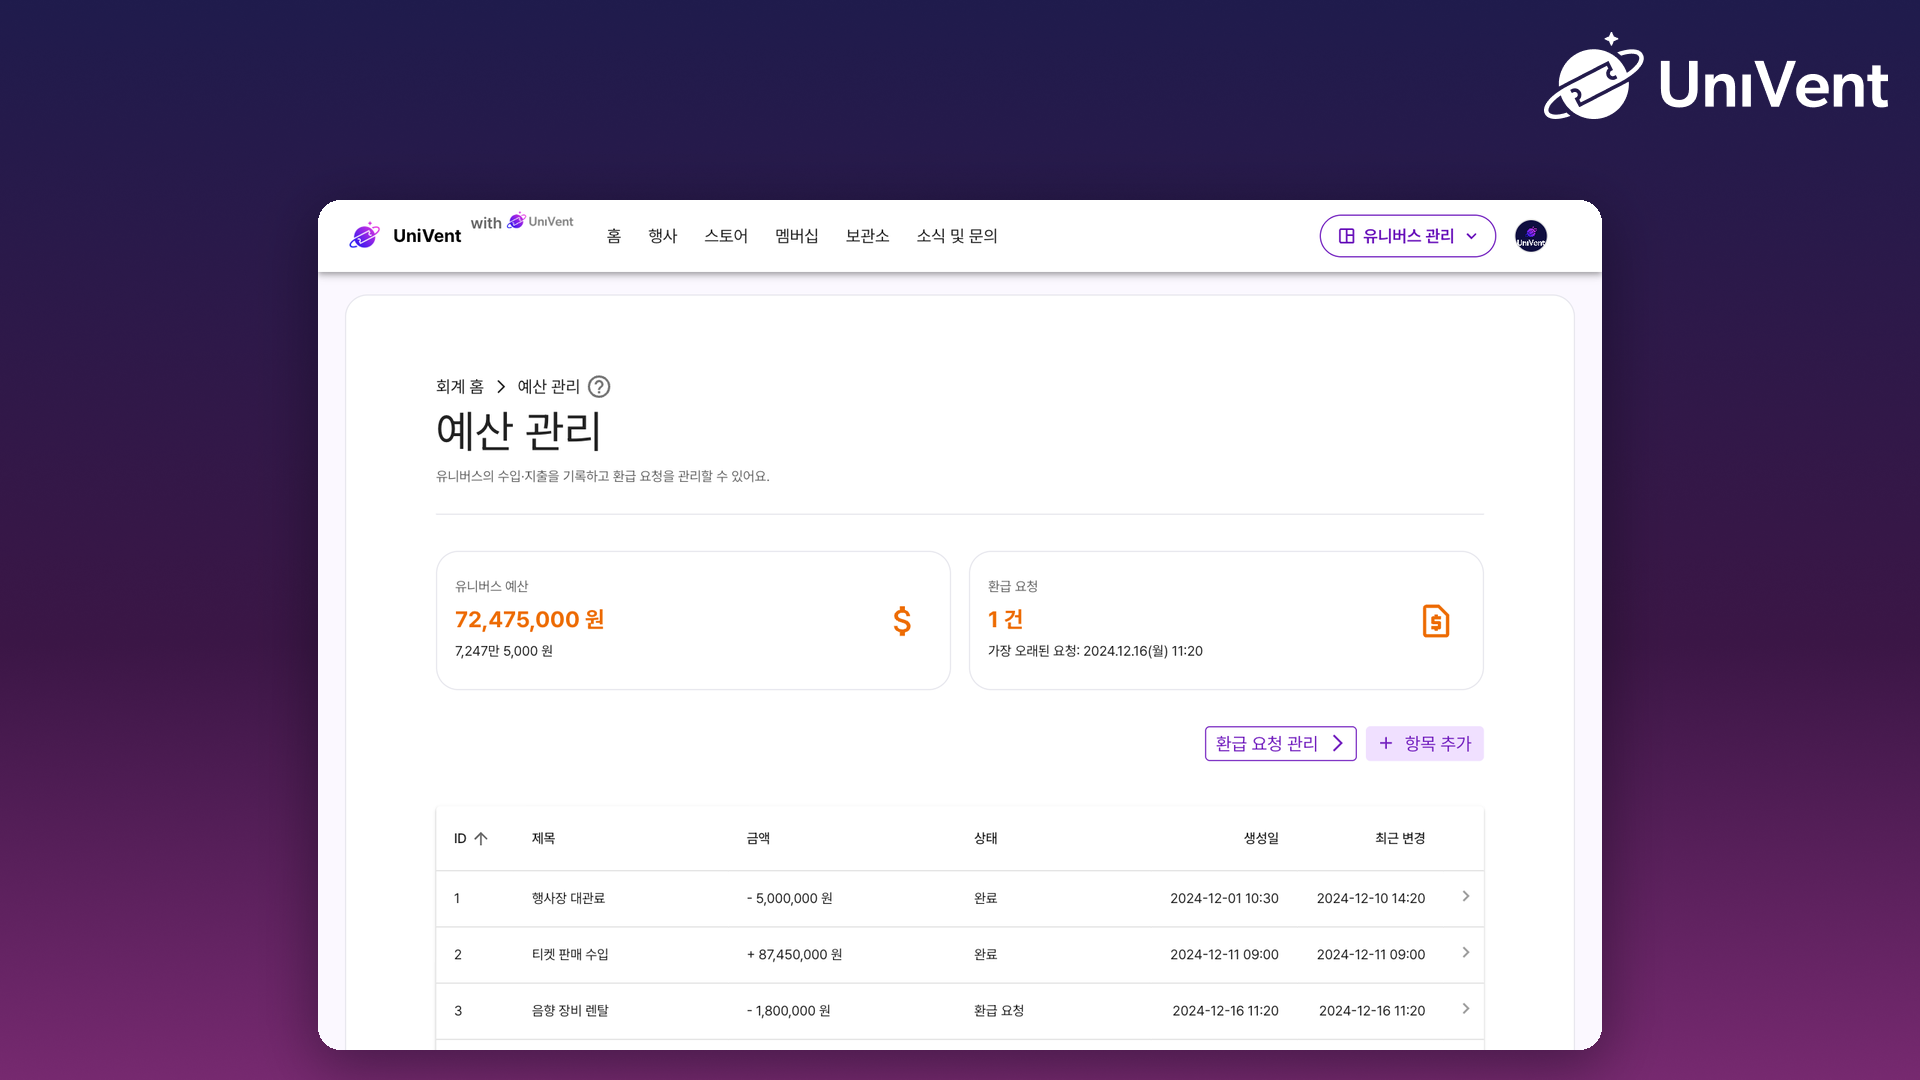Open 소식 및 문의 menu
Viewport: 1920px width, 1080px height.
957,236
